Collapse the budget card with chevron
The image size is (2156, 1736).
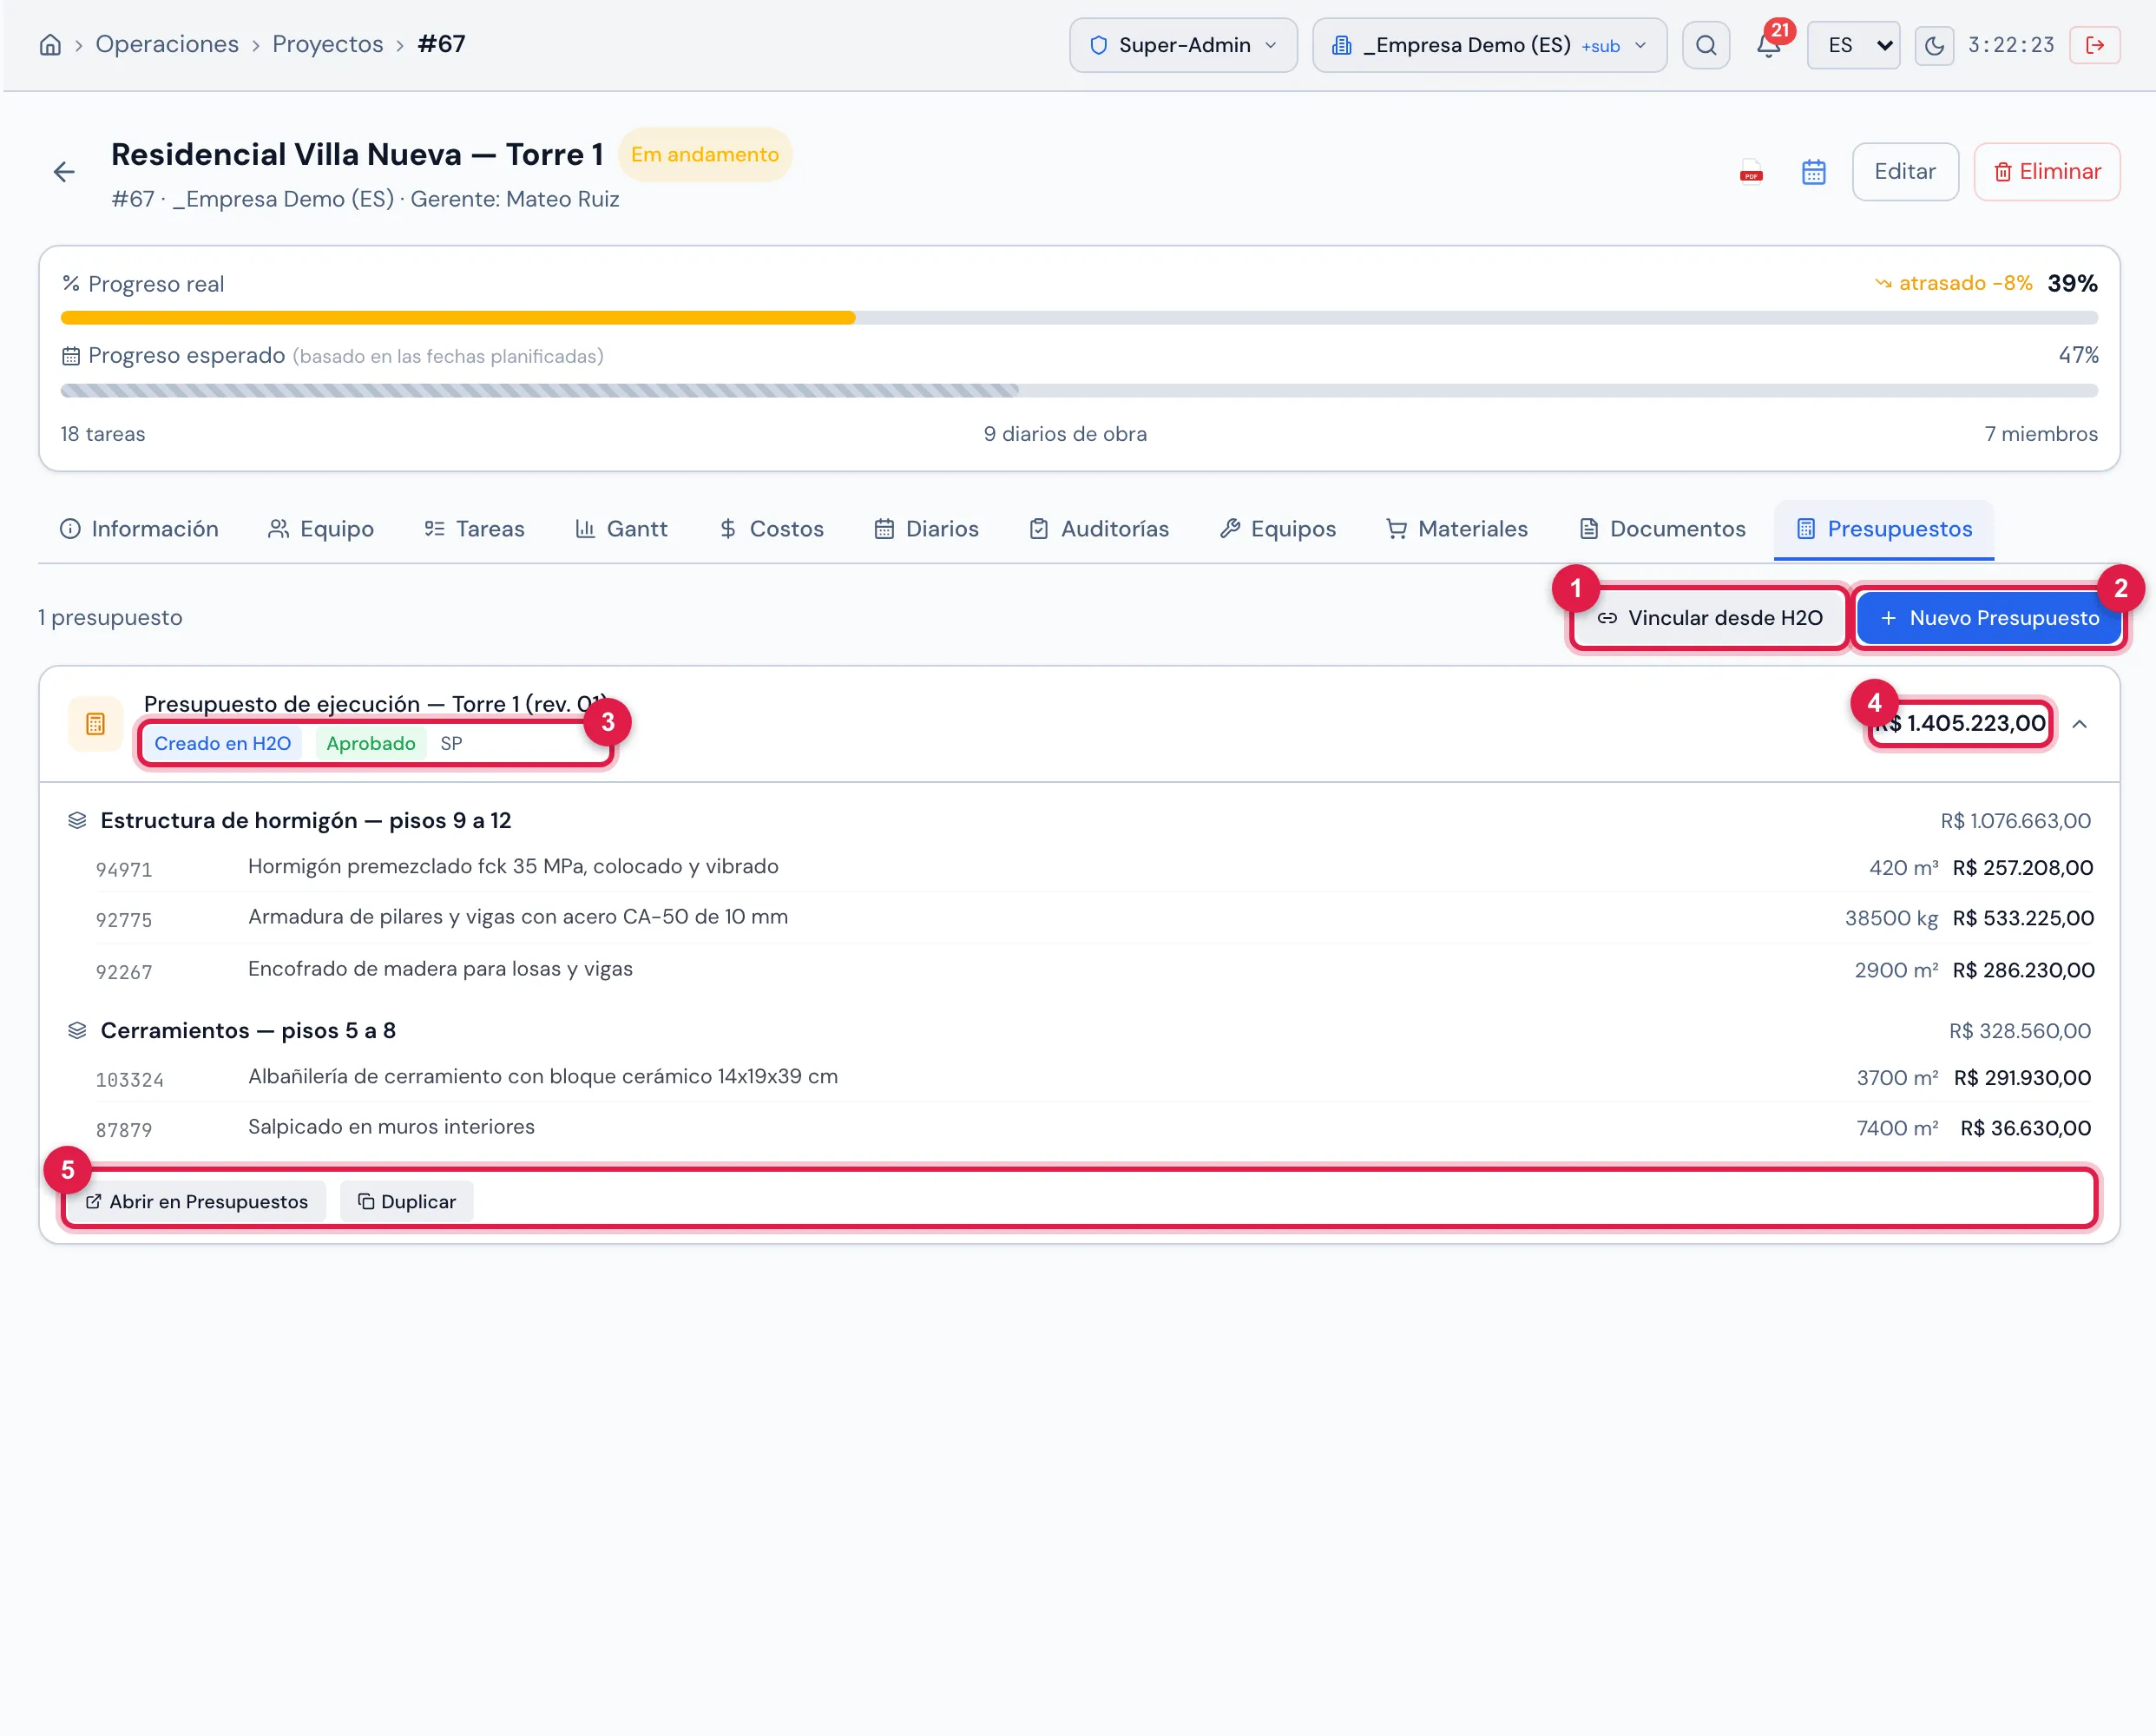2080,724
